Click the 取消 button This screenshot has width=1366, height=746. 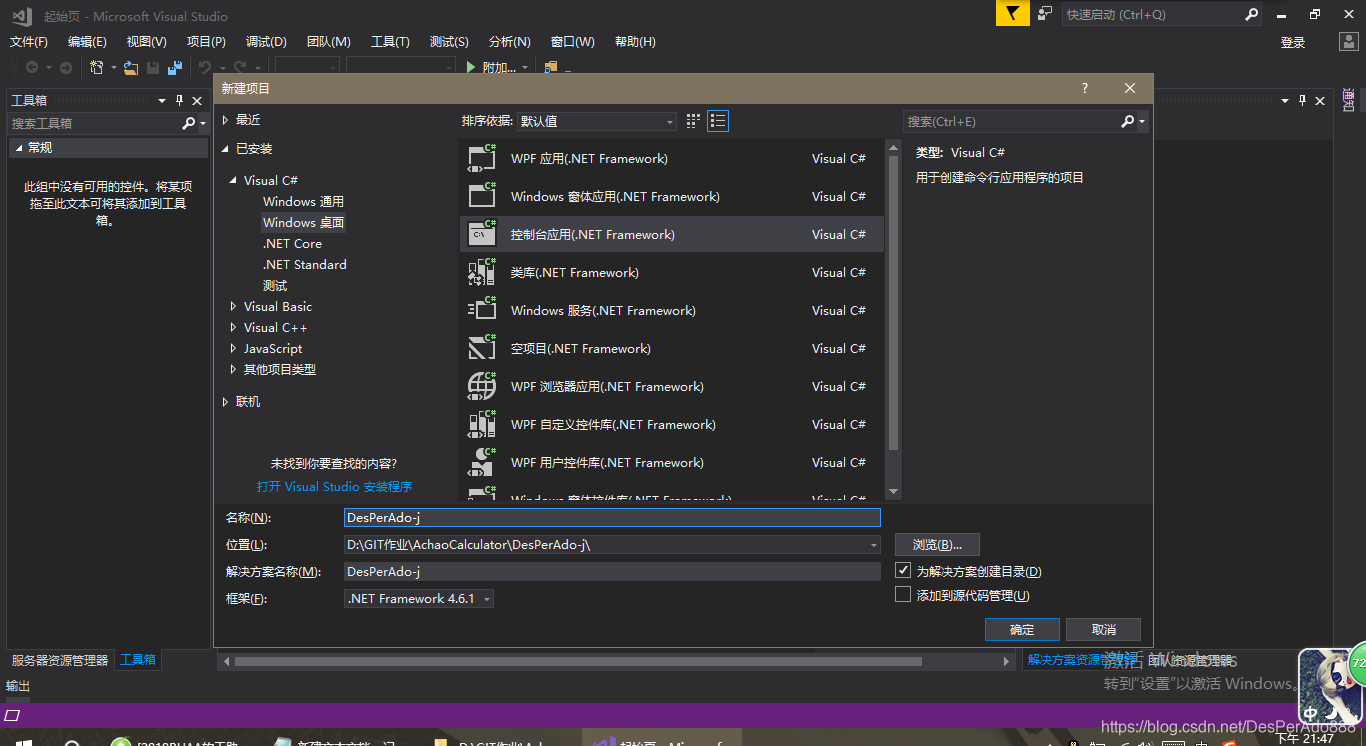[1104, 629]
